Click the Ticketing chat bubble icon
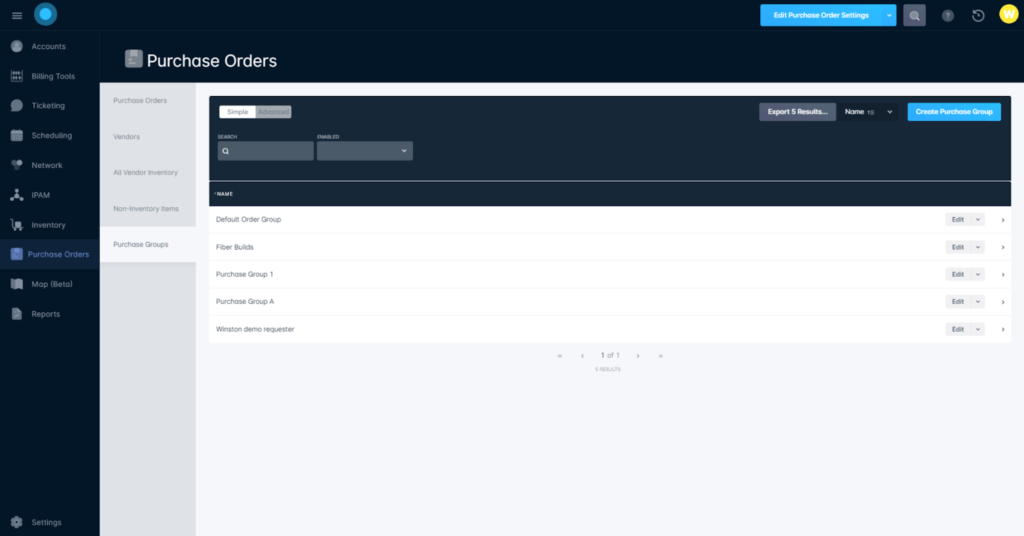Viewport: 1024px width, 536px height. (17, 106)
